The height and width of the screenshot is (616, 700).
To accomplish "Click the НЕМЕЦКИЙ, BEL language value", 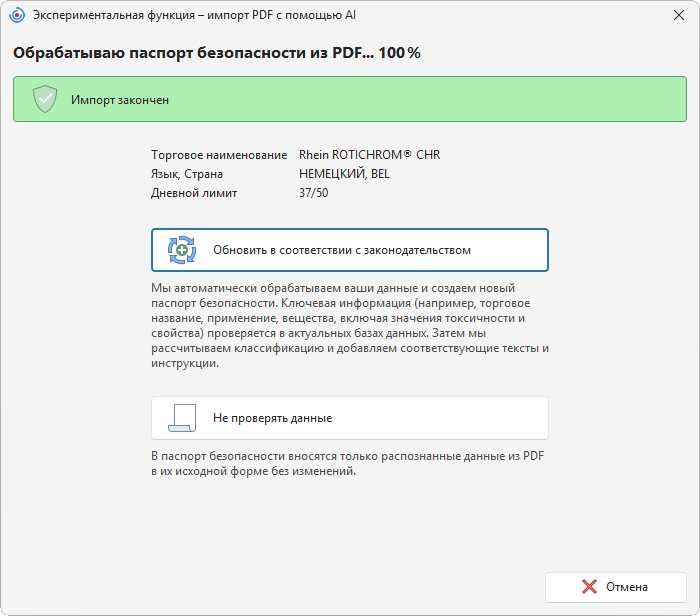I will (x=344, y=174).
